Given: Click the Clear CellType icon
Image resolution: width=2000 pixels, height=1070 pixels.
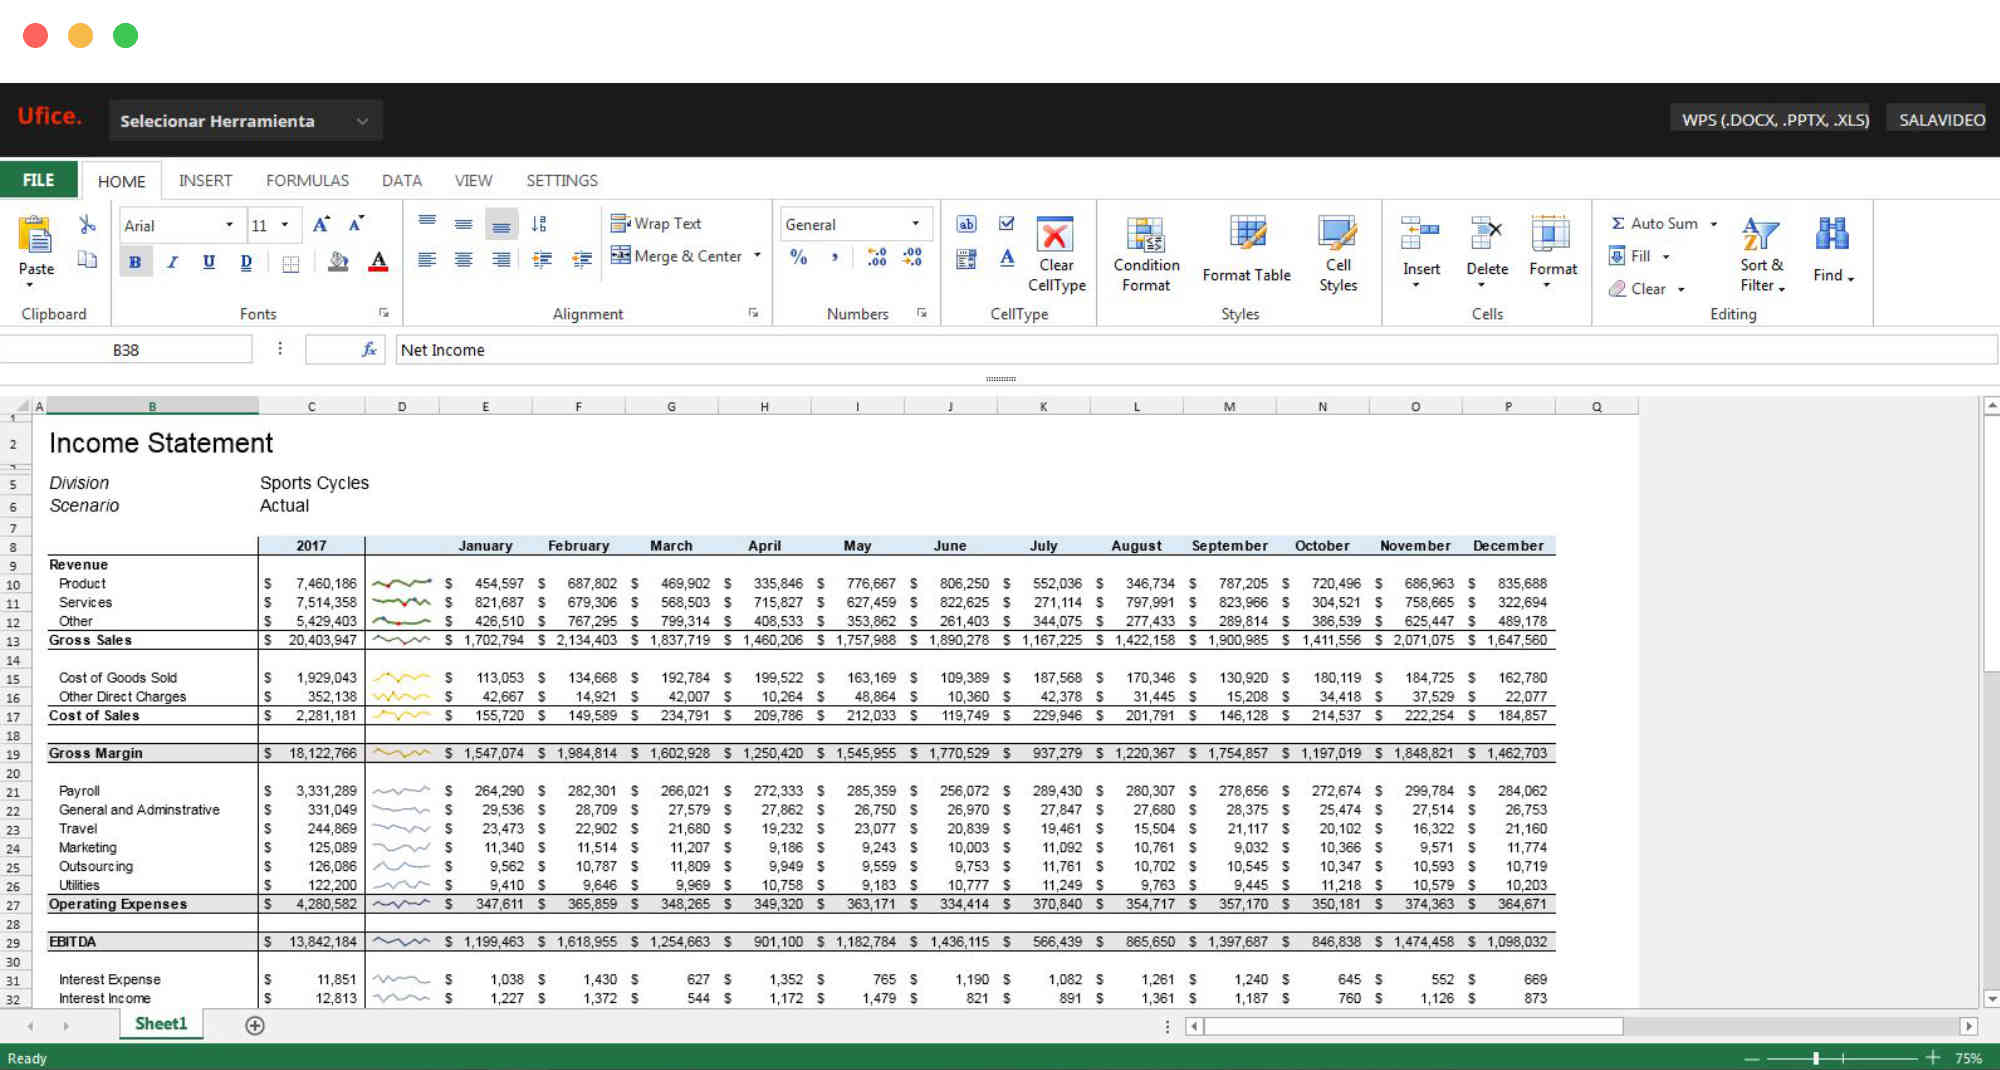Looking at the screenshot, I should (x=1055, y=236).
